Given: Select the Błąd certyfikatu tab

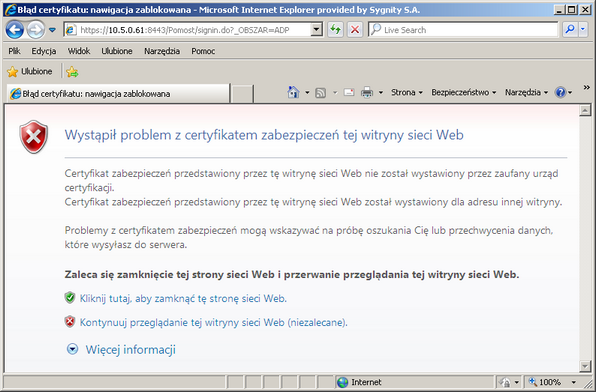Looking at the screenshot, I should [x=118, y=94].
